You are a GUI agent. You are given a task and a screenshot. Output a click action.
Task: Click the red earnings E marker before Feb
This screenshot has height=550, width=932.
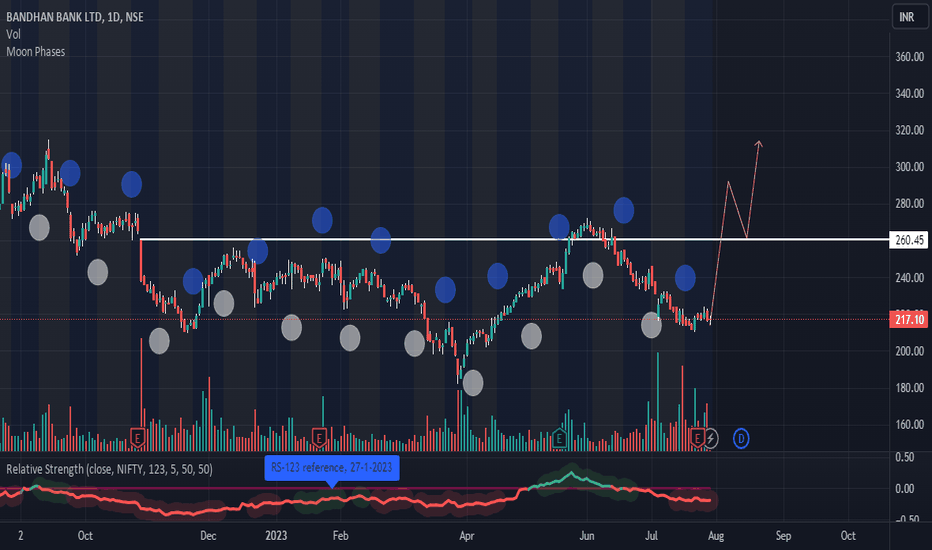point(319,439)
